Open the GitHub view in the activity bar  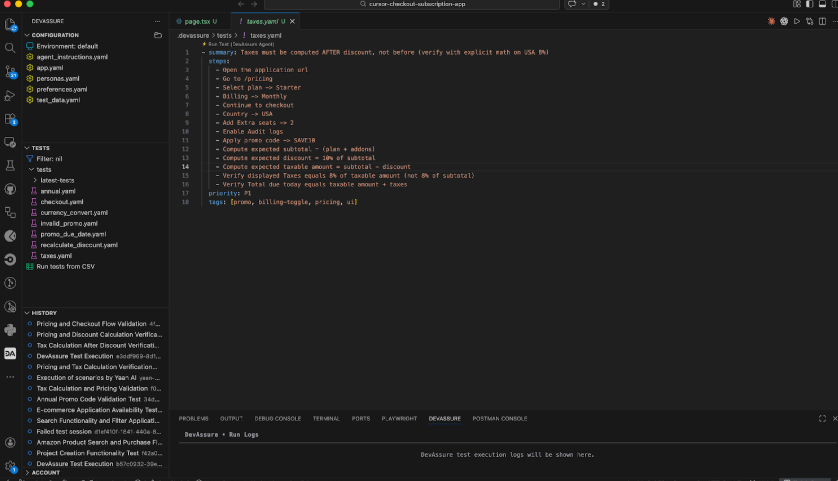(10, 189)
